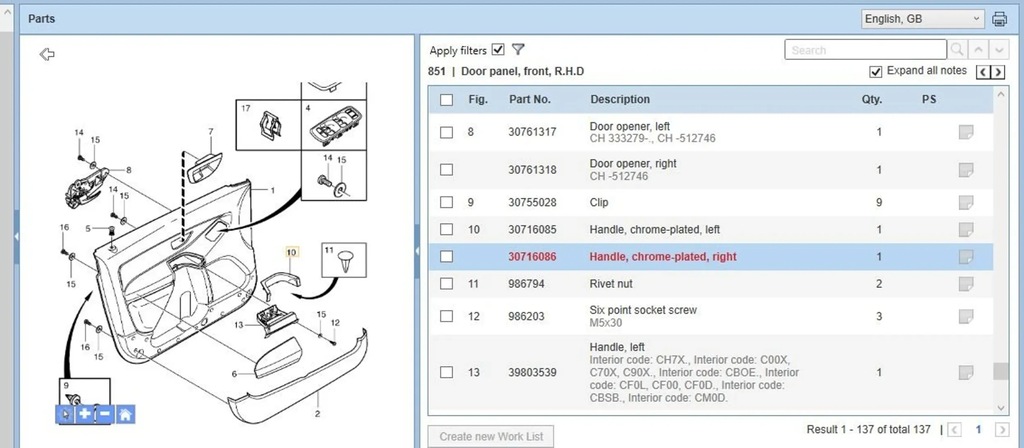Open note icon for Rivet nut row
The image size is (1024, 448).
click(x=966, y=283)
